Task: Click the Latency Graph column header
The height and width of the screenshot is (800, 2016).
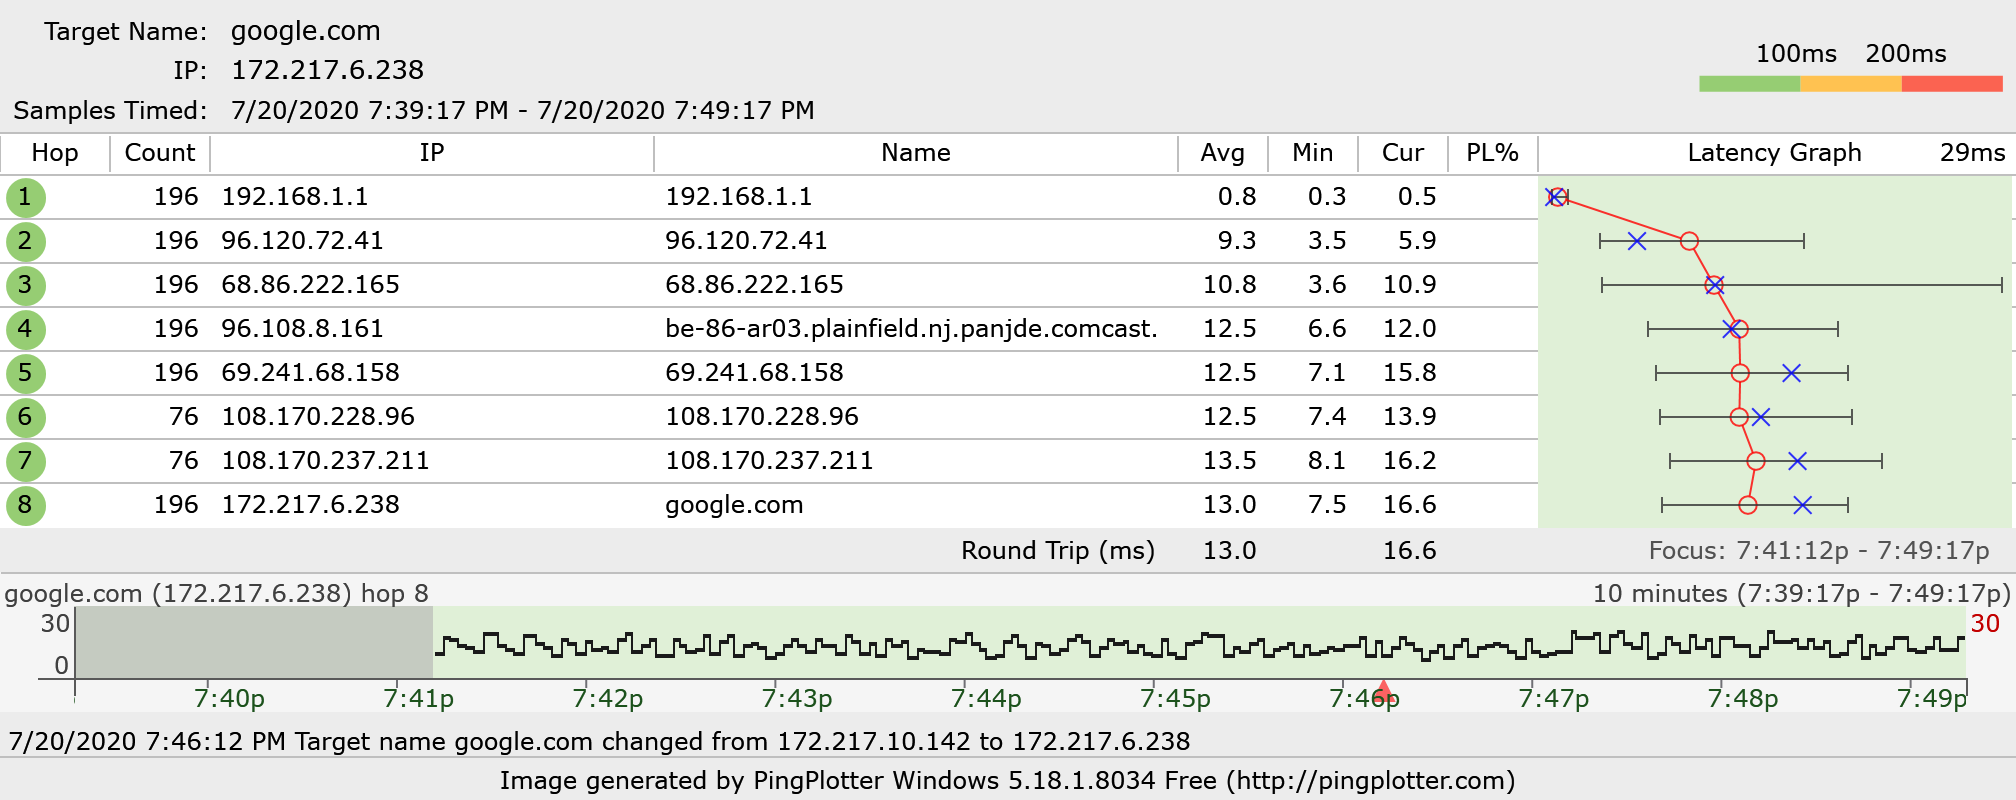Action: click(x=1775, y=153)
